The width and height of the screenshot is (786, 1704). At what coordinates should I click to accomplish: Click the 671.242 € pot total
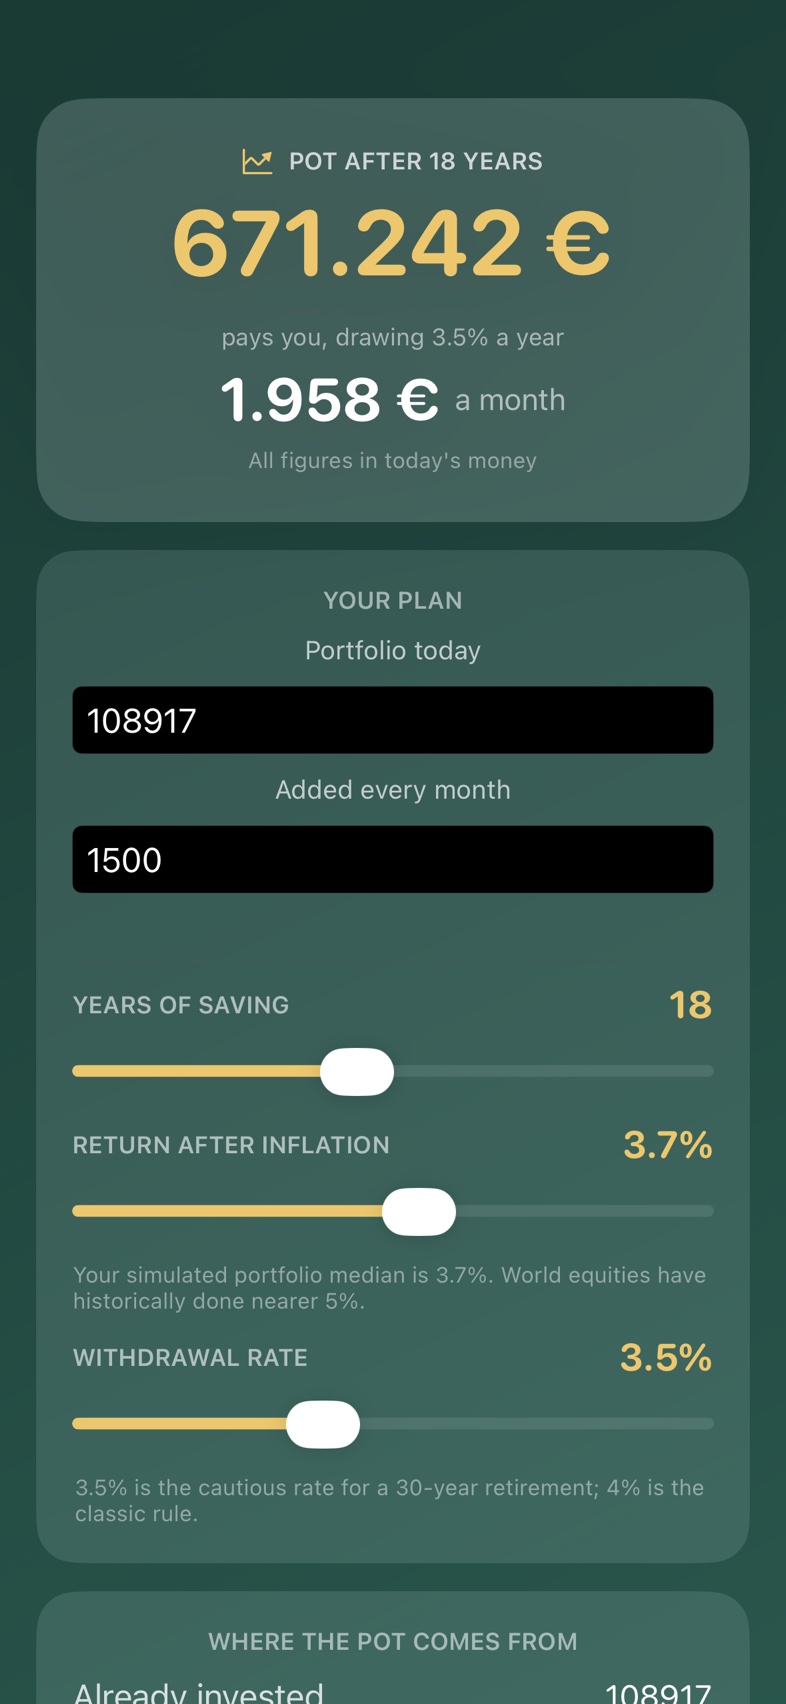pos(392,243)
